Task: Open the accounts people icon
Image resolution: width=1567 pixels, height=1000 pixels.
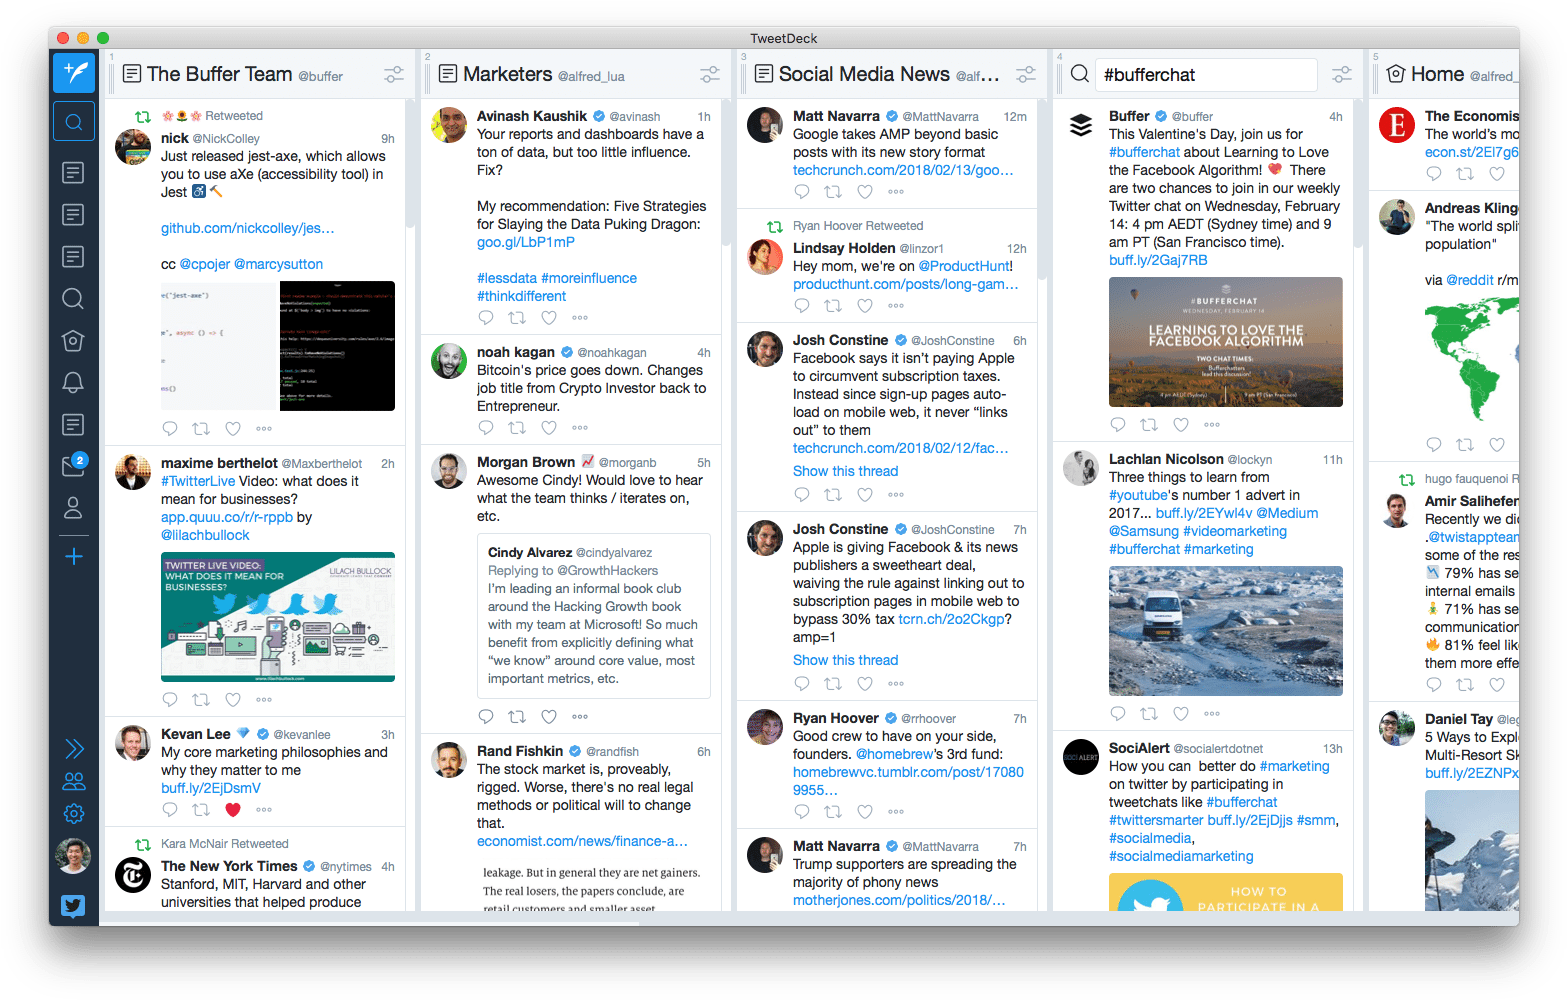Action: (74, 781)
